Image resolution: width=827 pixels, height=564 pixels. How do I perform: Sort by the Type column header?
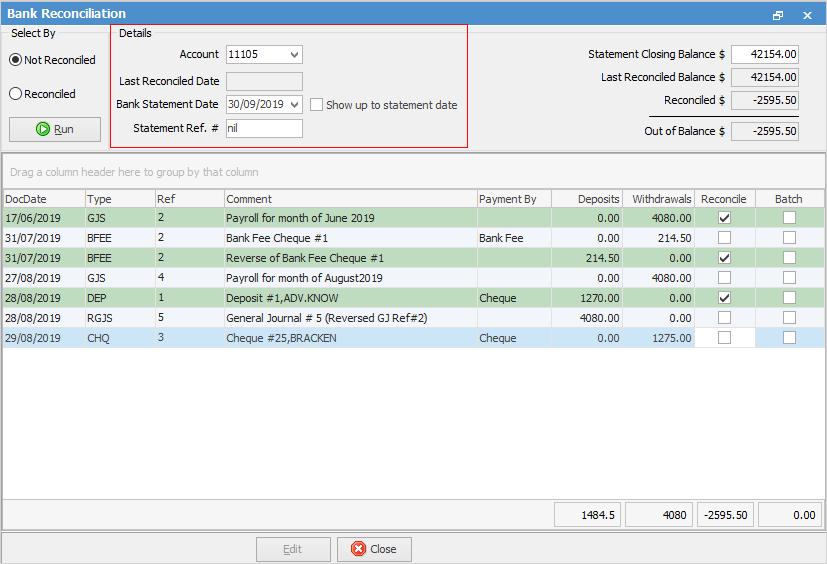(118, 199)
